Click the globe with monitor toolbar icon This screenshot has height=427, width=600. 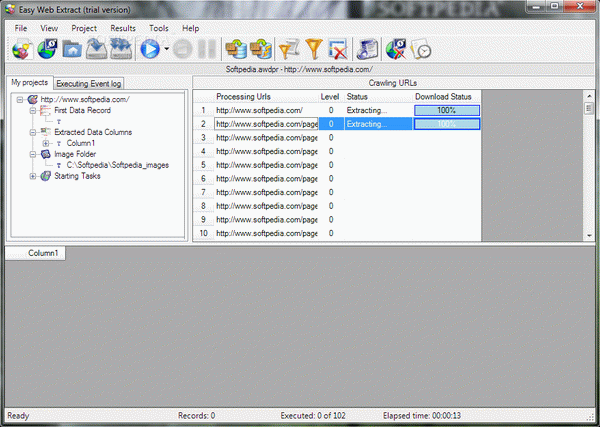[47, 49]
